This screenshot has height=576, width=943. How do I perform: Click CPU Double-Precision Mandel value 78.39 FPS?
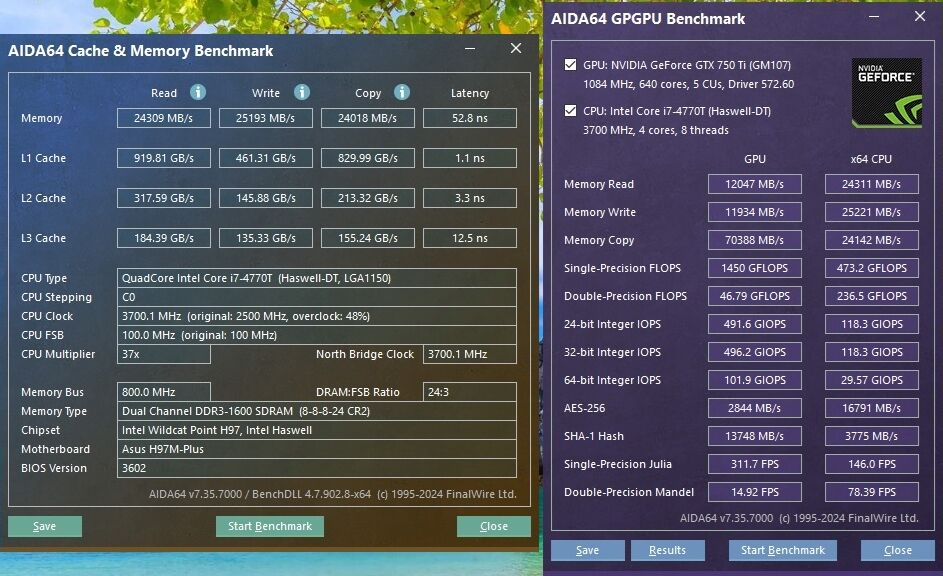871,492
